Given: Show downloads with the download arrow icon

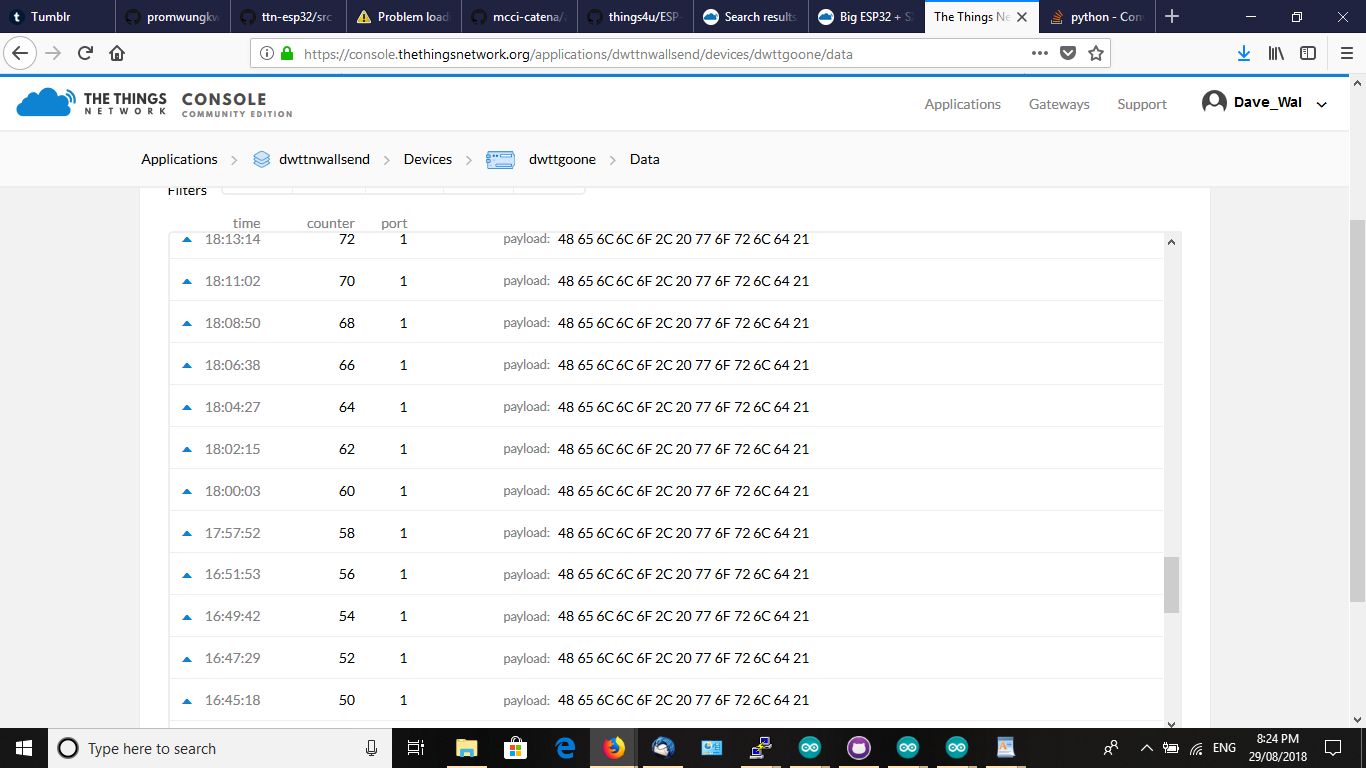Looking at the screenshot, I should point(1244,53).
